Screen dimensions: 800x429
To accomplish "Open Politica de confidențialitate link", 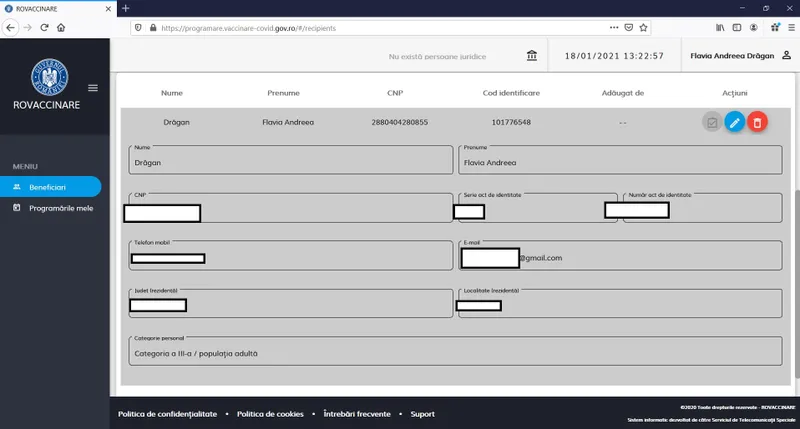I will 167,413.
